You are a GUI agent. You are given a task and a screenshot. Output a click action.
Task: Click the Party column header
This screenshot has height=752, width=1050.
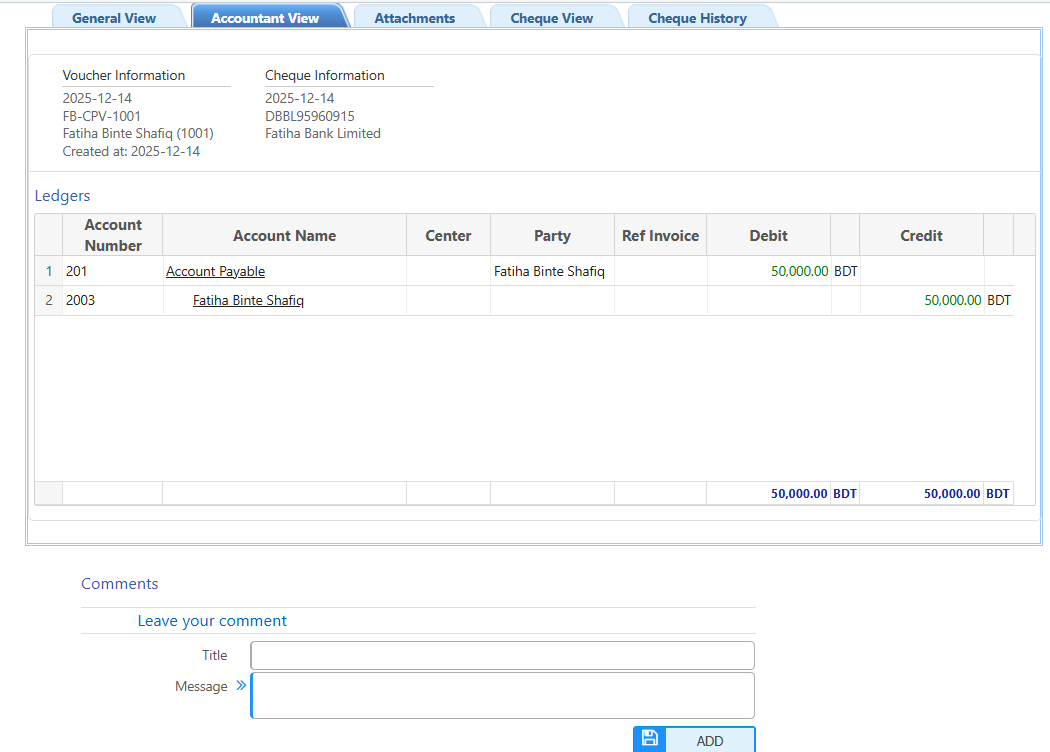tap(552, 235)
